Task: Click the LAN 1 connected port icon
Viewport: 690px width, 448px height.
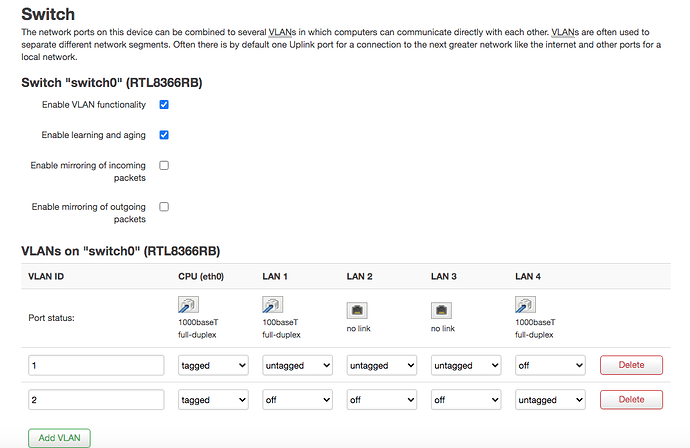Action: [x=272, y=305]
